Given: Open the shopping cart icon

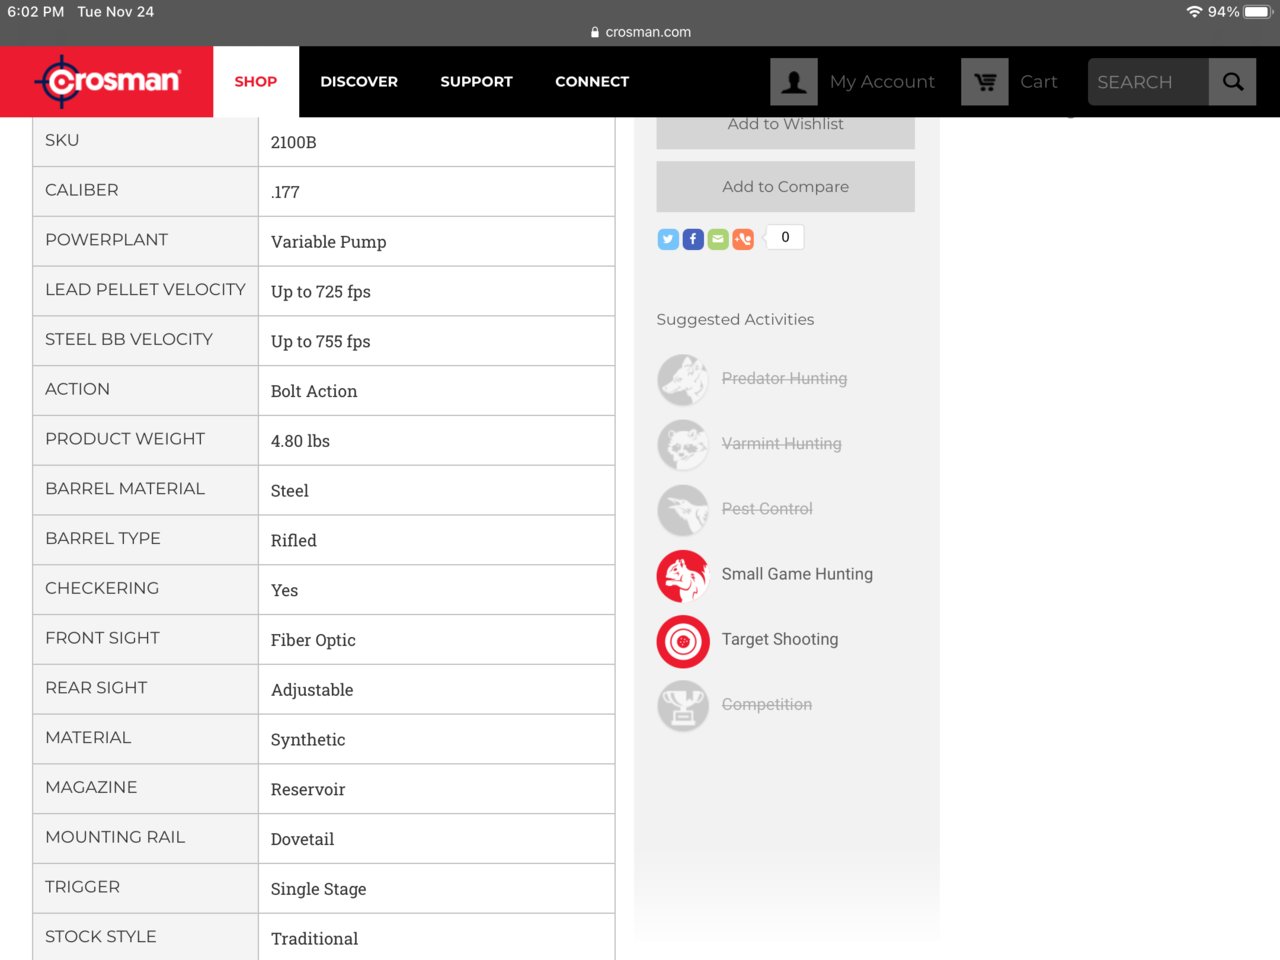Looking at the screenshot, I should tap(985, 81).
